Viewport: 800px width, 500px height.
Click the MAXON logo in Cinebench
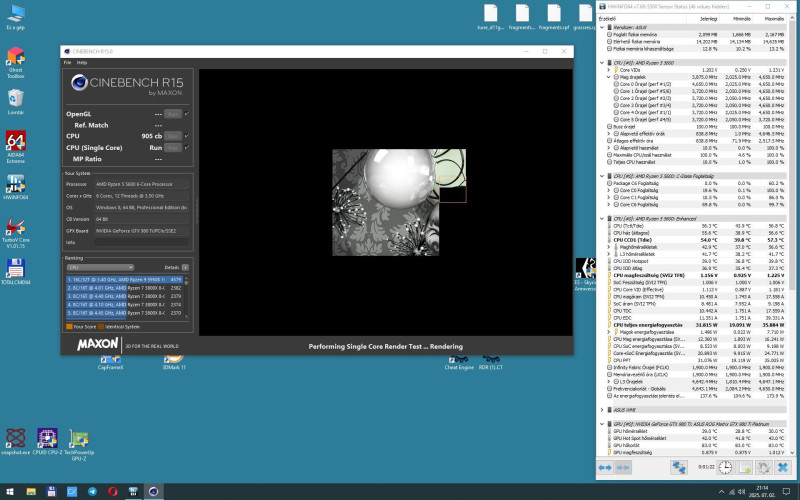coord(97,344)
